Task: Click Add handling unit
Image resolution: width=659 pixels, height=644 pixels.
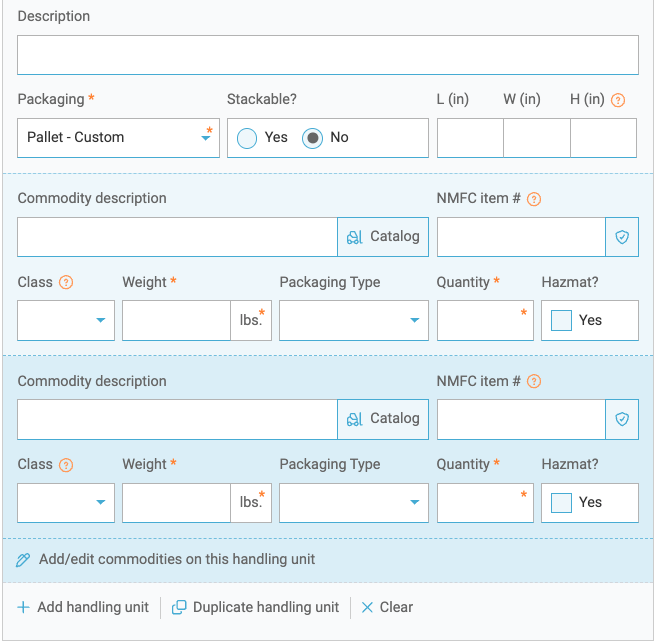Action: 83,607
